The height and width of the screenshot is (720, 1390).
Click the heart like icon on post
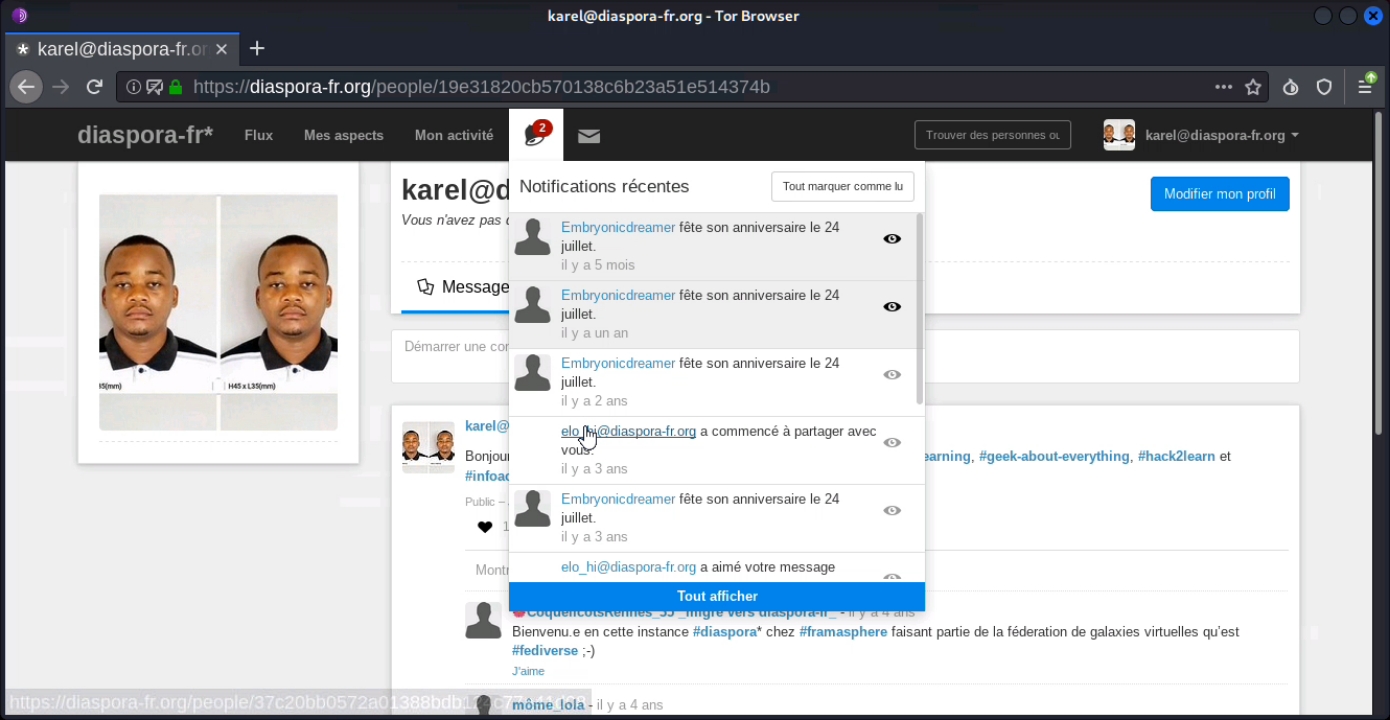point(485,527)
